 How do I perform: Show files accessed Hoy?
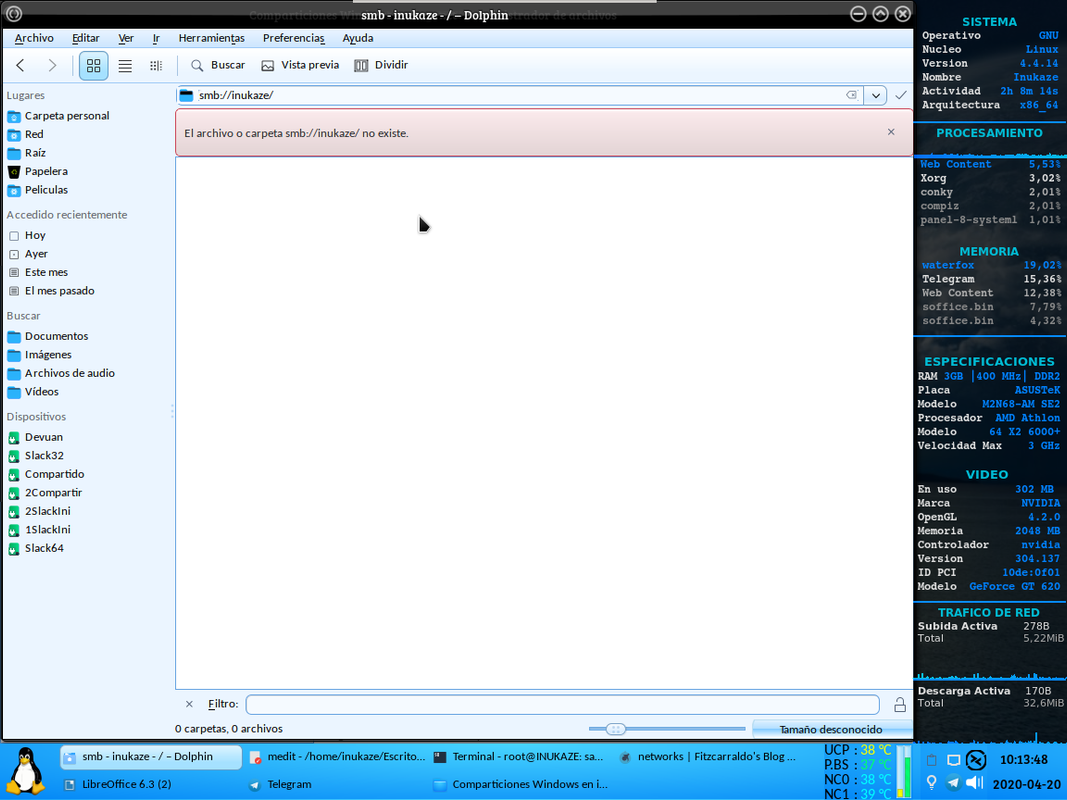pos(27,235)
